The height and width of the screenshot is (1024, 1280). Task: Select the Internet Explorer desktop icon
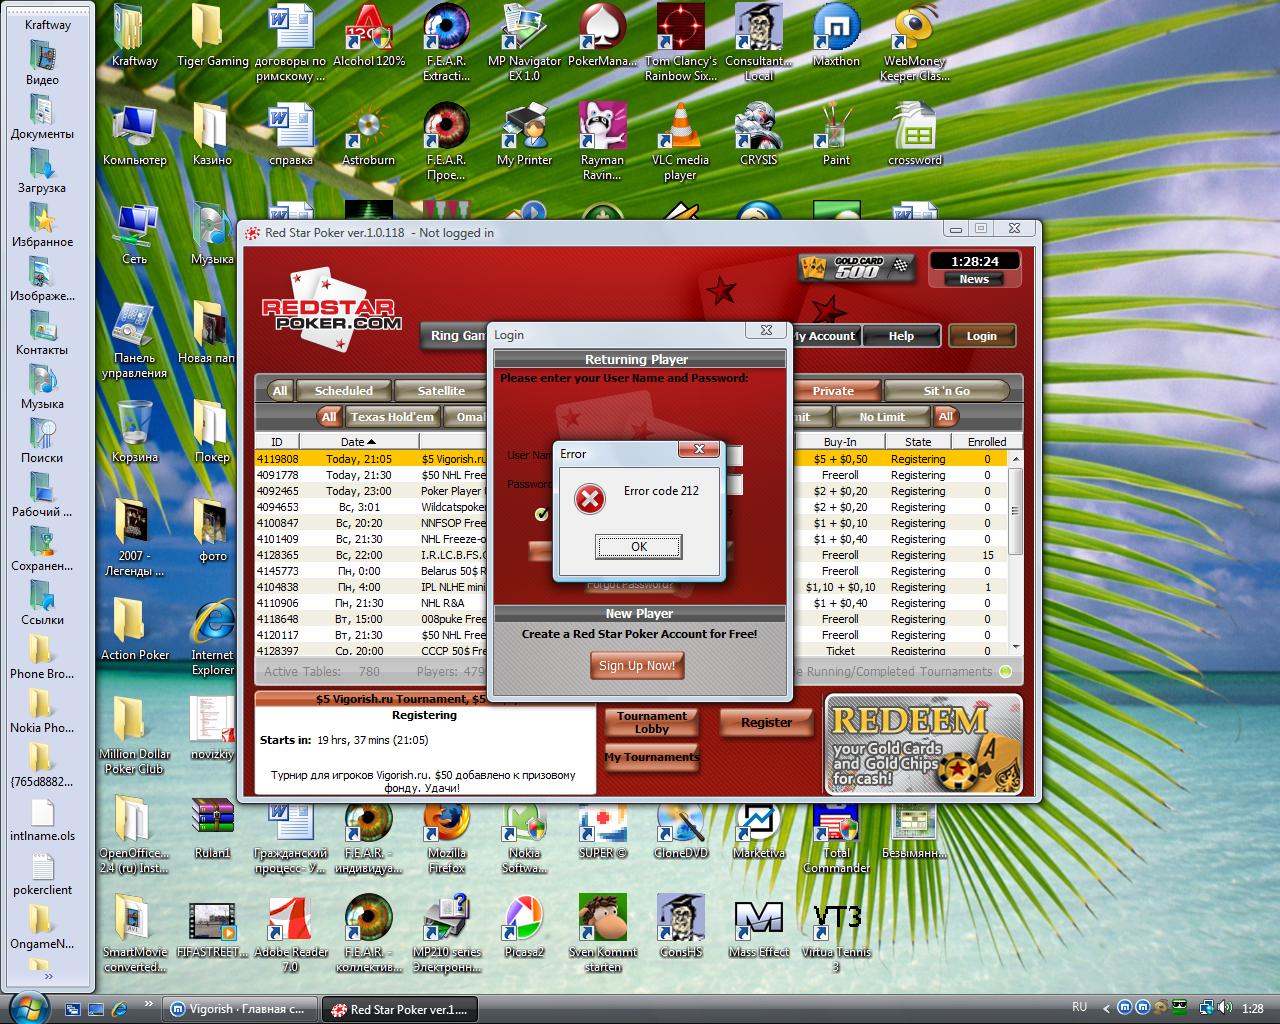[212, 638]
